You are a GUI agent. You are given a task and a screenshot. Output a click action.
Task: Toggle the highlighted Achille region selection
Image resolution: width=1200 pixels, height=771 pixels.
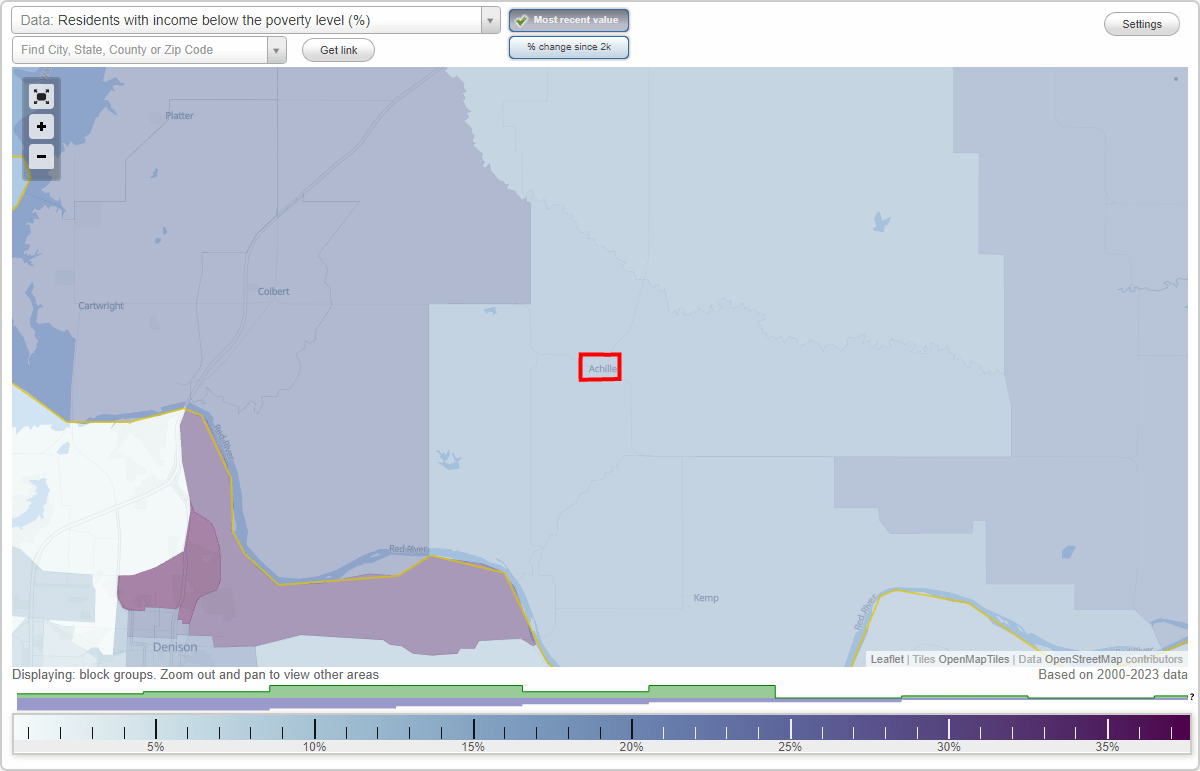[x=600, y=367]
